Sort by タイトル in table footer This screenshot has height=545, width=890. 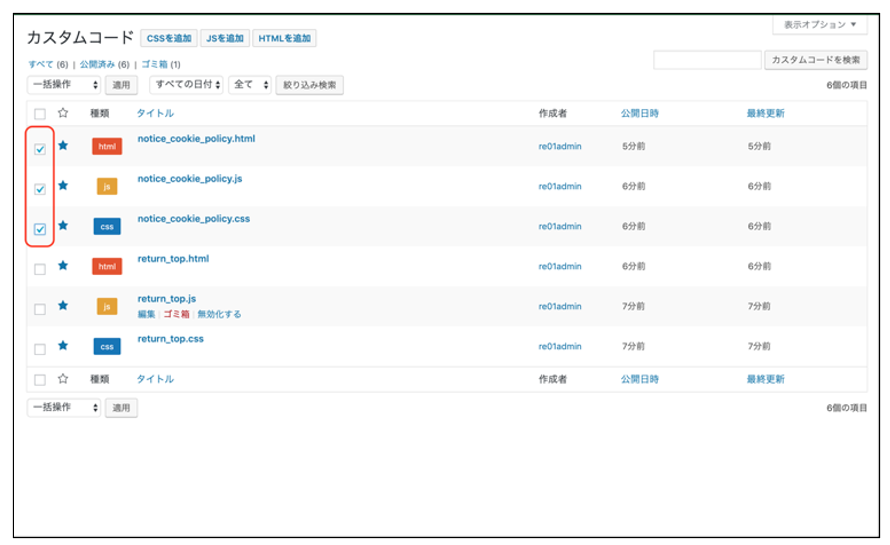click(155, 379)
